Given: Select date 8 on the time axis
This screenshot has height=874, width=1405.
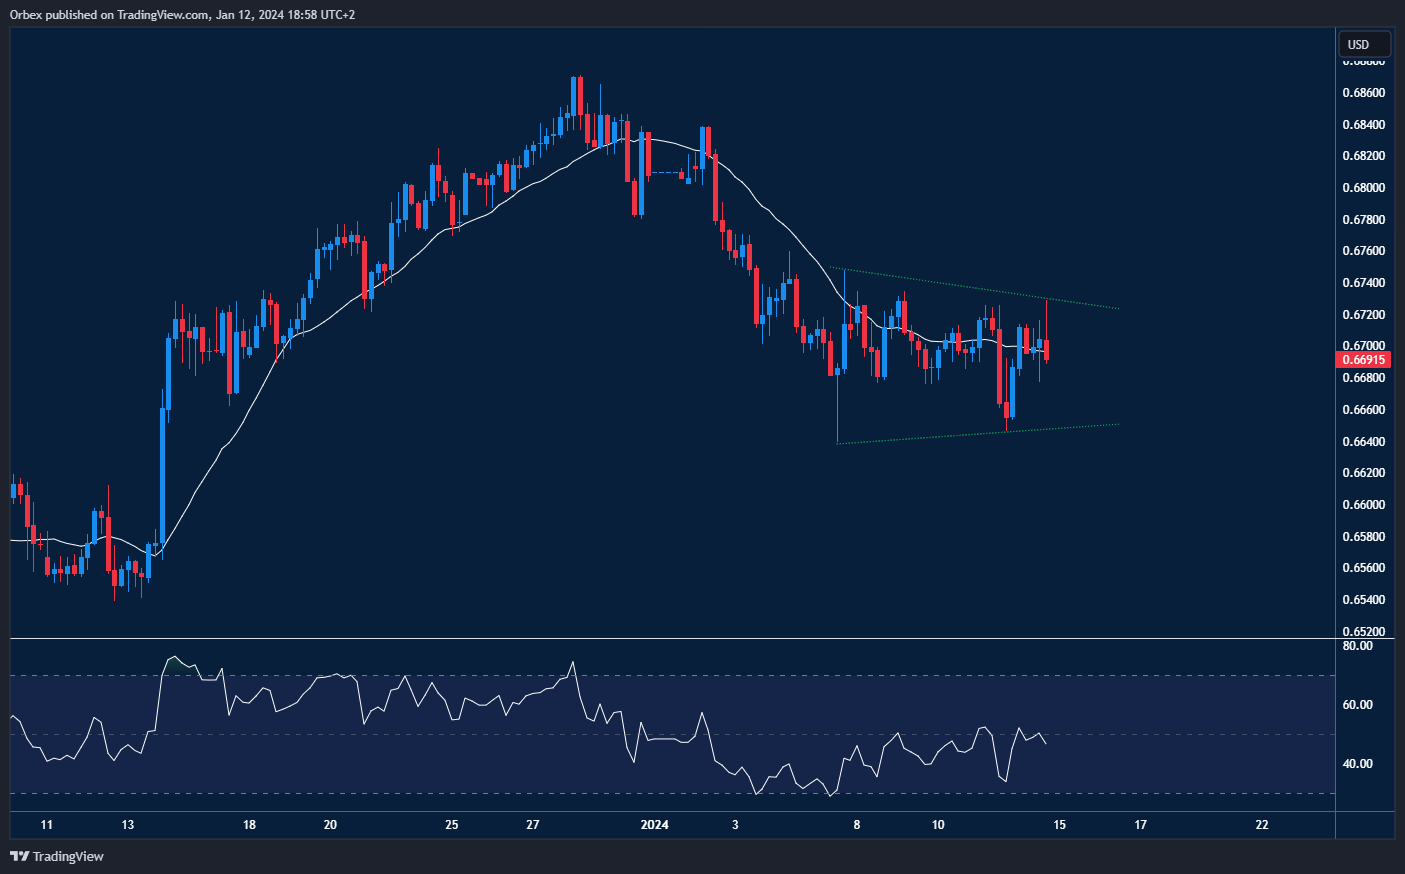Looking at the screenshot, I should (857, 825).
